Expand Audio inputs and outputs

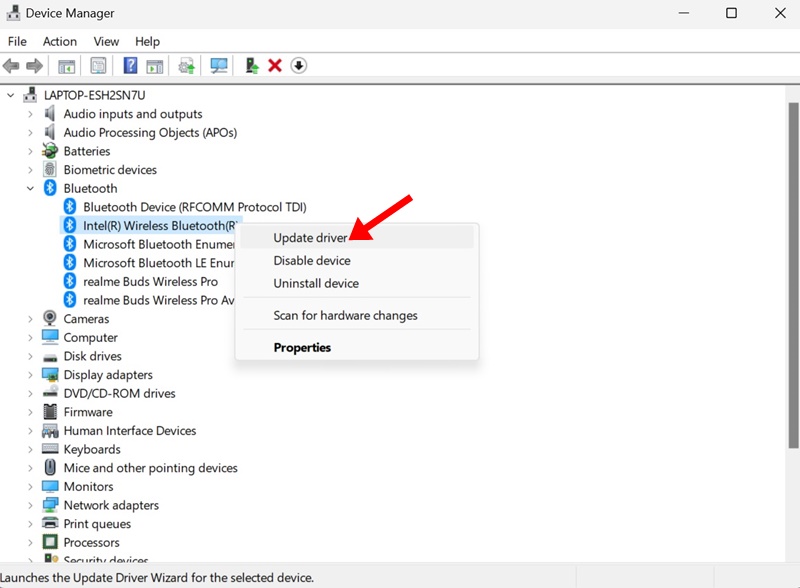click(31, 114)
